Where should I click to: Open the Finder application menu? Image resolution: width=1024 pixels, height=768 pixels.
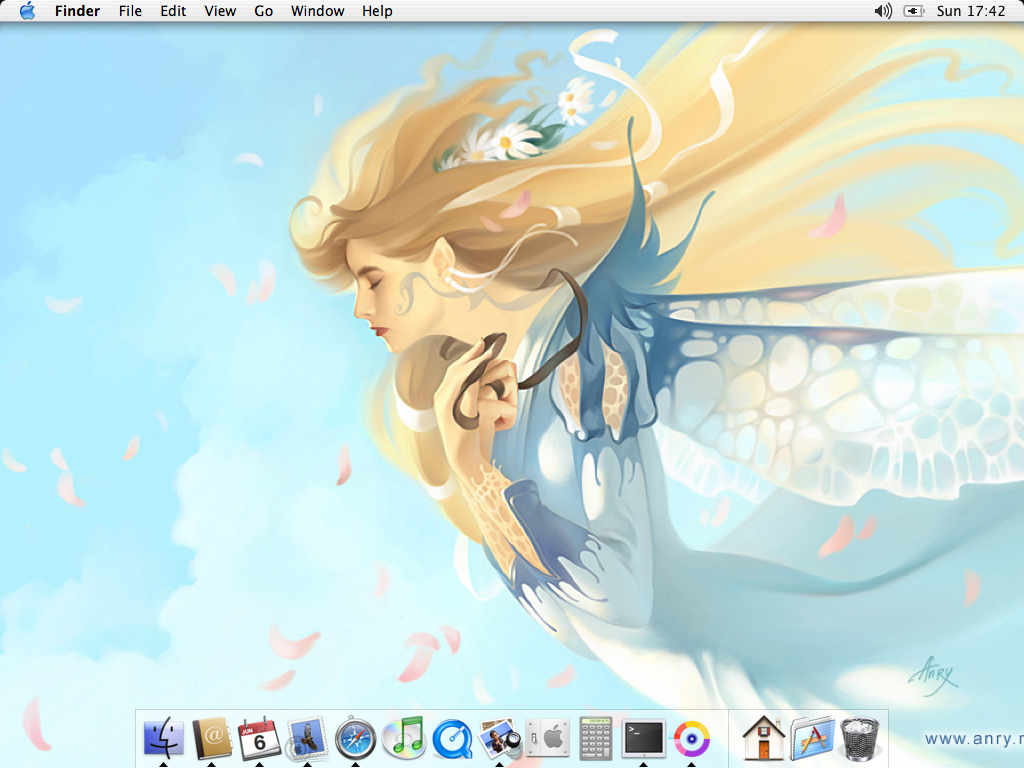click(77, 11)
